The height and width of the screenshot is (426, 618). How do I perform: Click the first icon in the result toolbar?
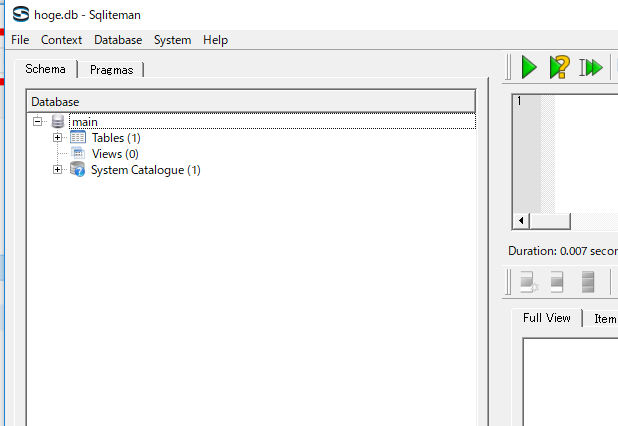point(528,283)
